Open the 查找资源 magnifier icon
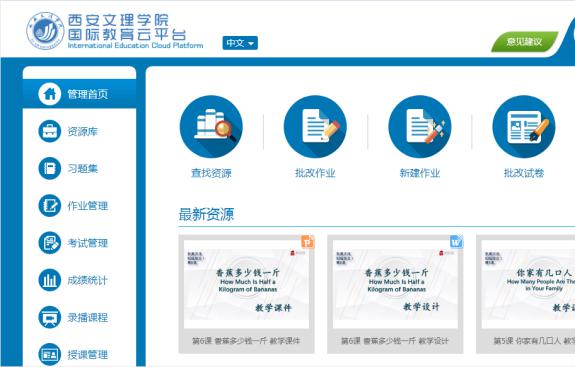This screenshot has width=575, height=367. [211, 126]
